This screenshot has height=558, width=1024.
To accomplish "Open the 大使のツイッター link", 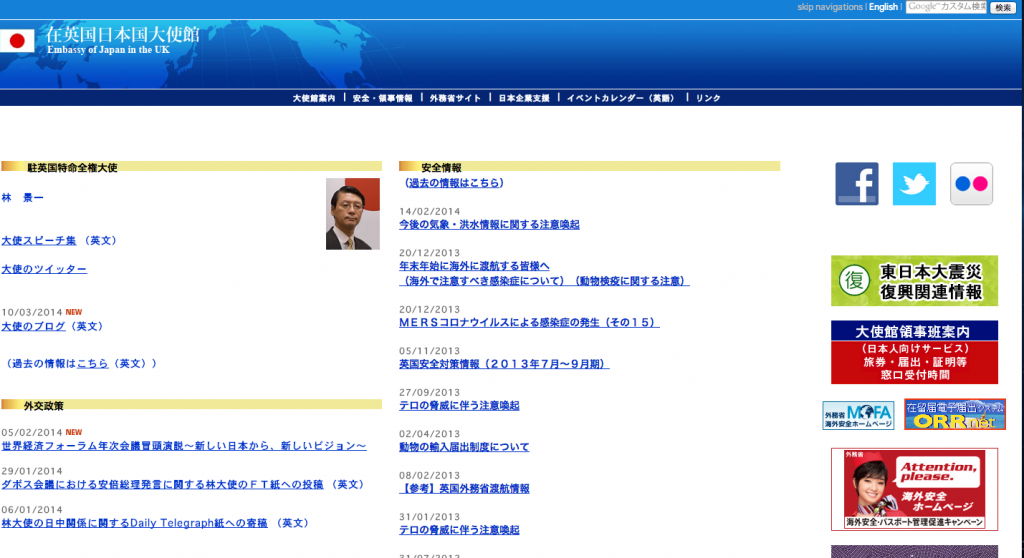I will click(44, 269).
